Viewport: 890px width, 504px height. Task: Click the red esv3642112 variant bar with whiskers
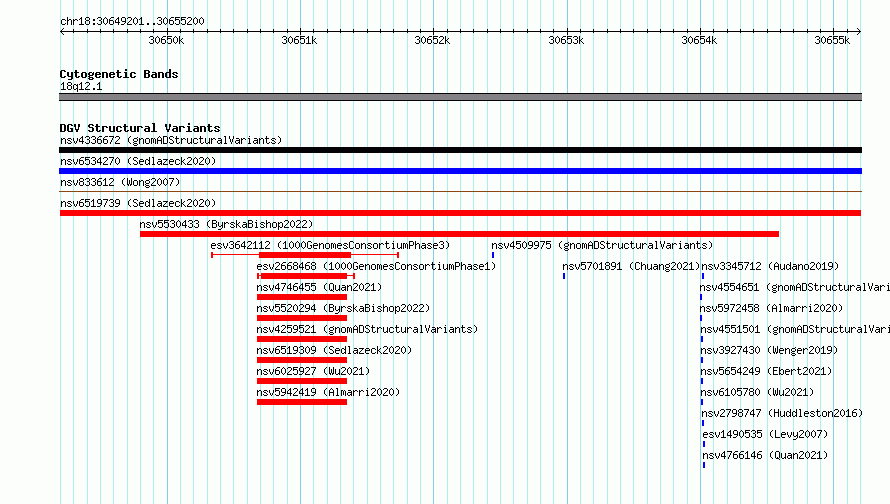pos(305,255)
